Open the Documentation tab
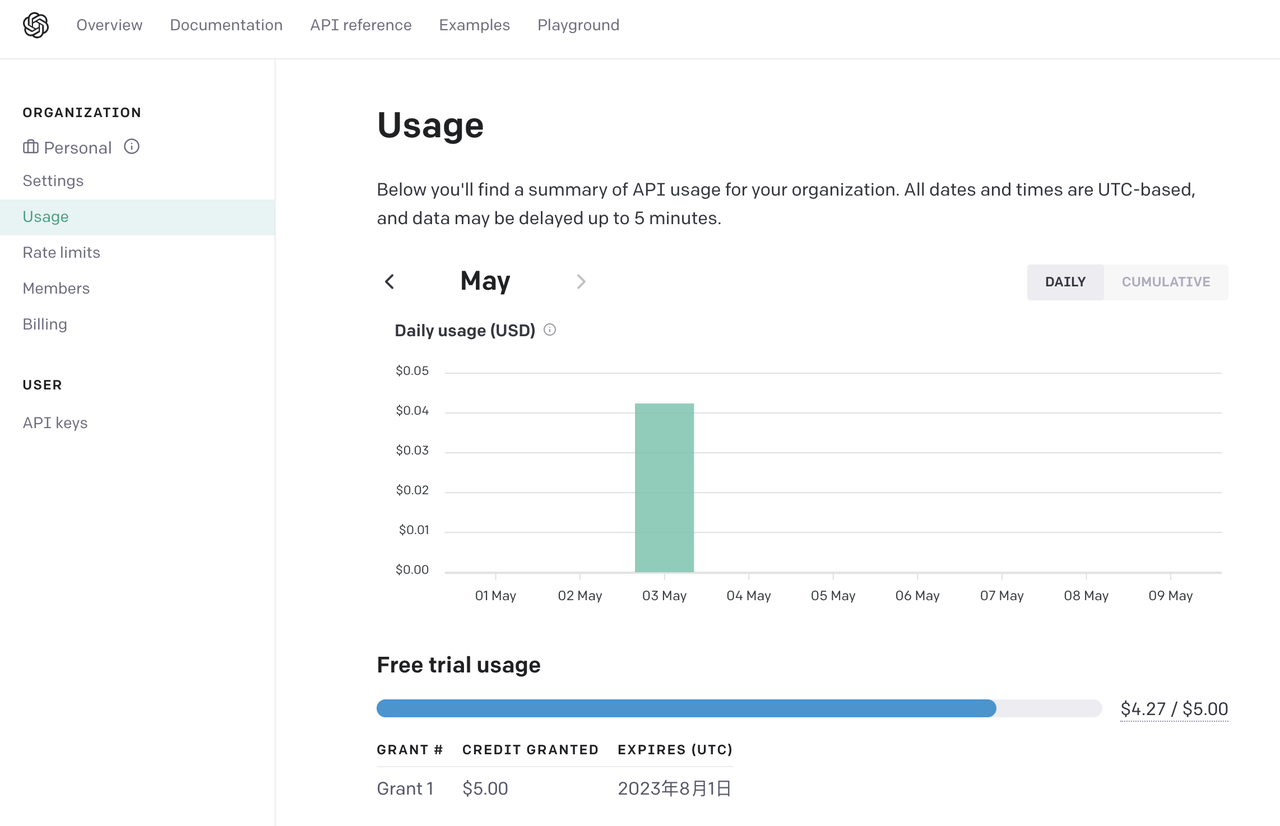Viewport: 1280px width, 826px height. [226, 25]
